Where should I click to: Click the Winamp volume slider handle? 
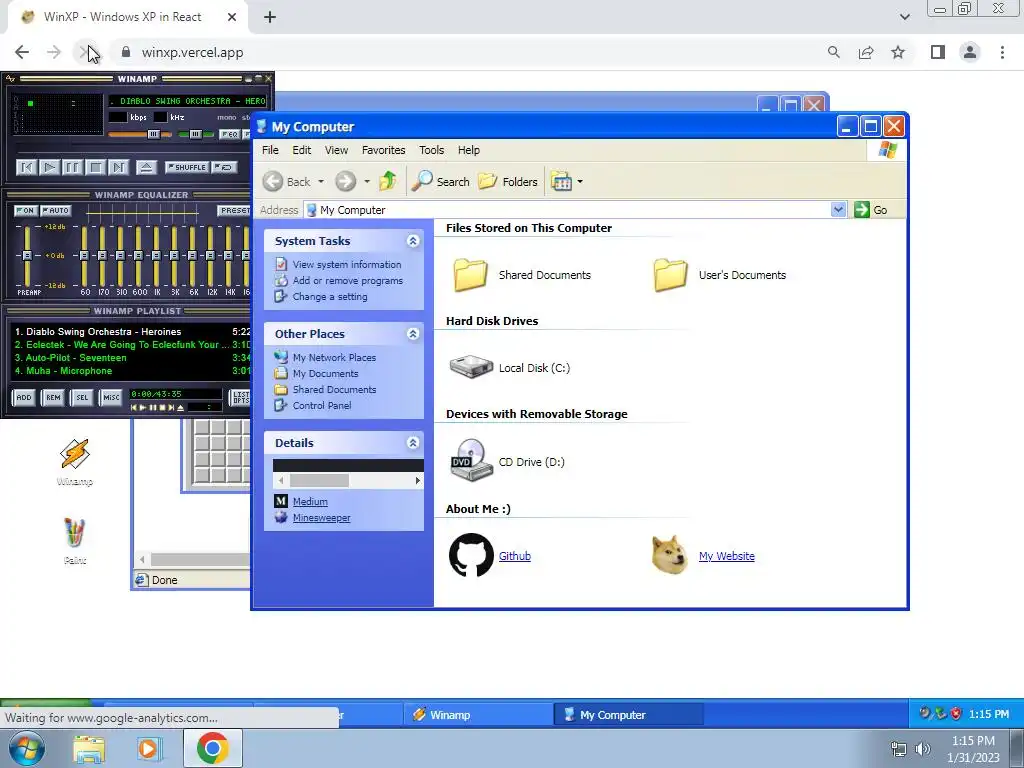point(153,134)
